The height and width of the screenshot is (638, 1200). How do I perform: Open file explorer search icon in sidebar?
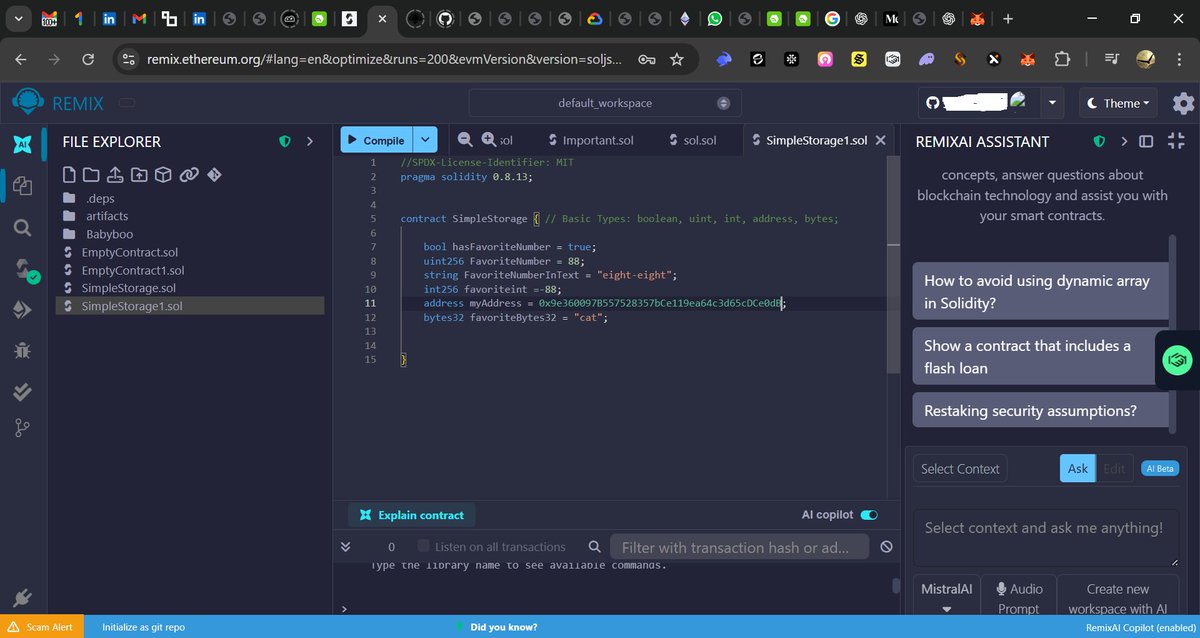click(x=22, y=227)
